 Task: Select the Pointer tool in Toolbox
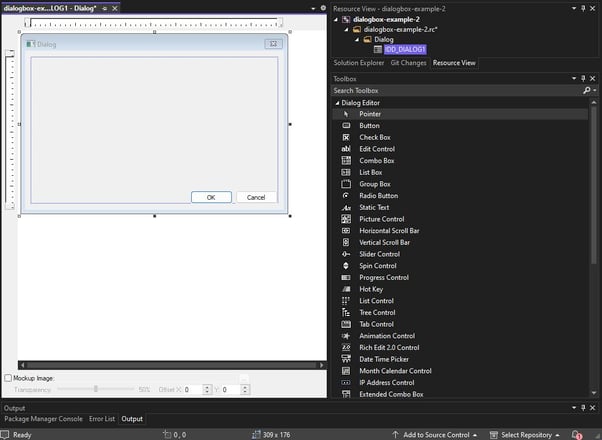[369, 114]
